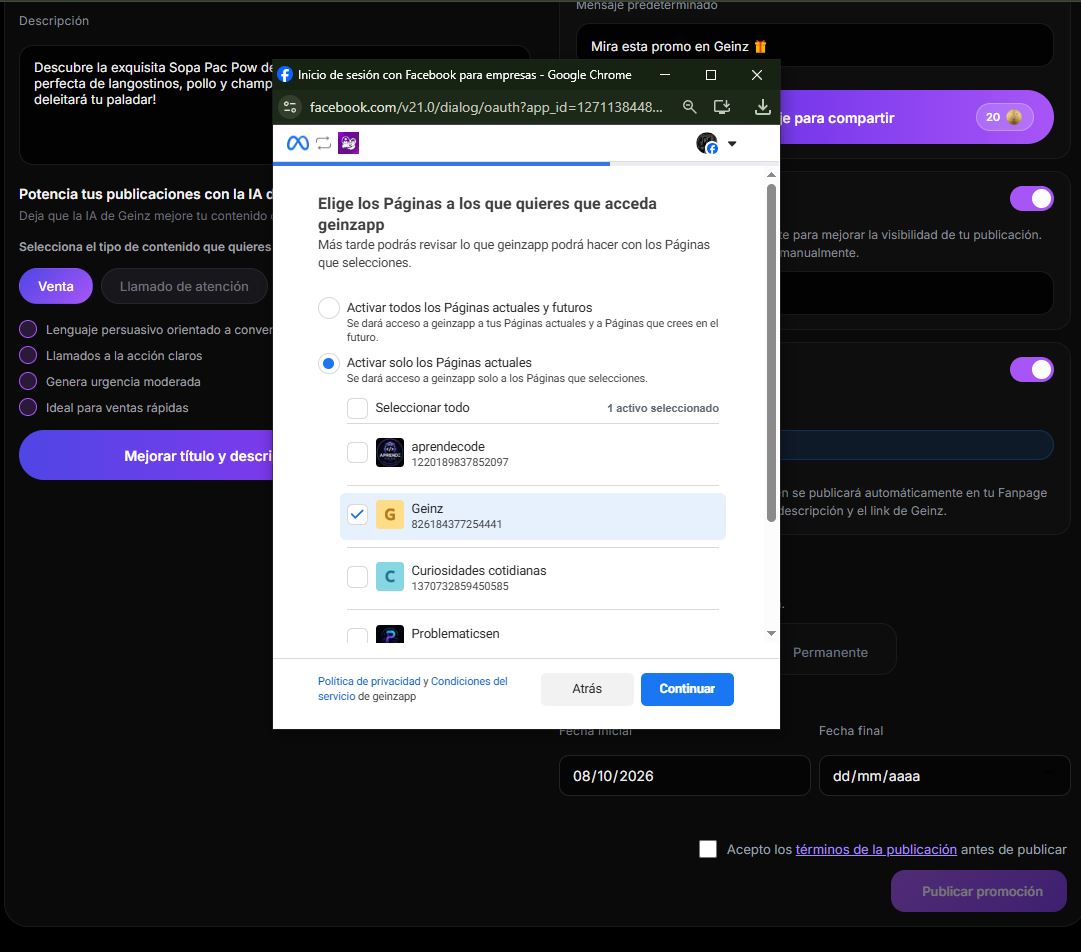Close the Facebook login popup window

point(757,74)
